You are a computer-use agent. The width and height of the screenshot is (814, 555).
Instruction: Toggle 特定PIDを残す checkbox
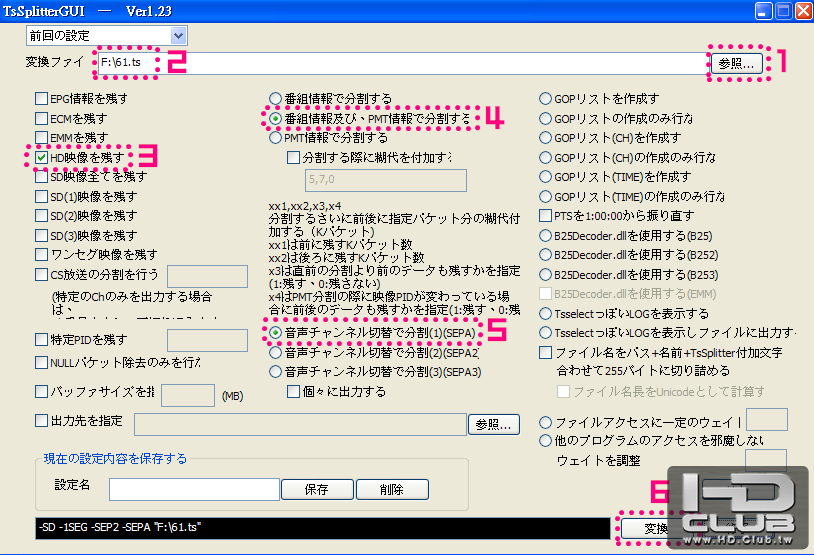click(42, 340)
